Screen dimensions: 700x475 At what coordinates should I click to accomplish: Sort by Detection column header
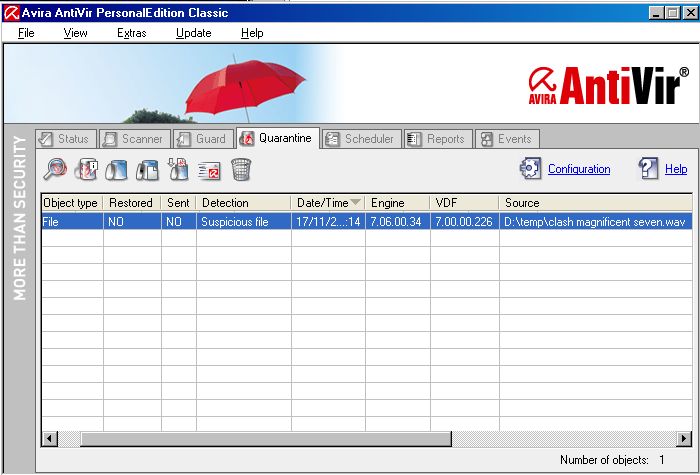point(244,203)
